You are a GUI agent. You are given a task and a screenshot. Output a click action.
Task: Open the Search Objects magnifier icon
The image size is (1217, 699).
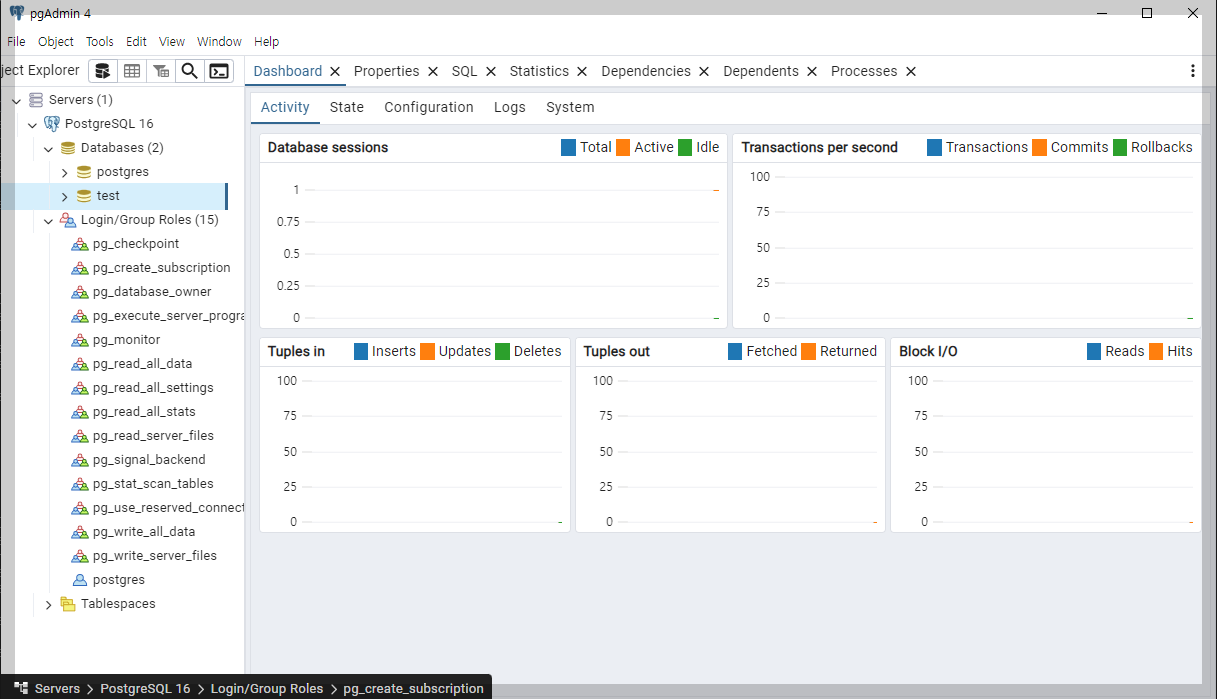click(189, 71)
